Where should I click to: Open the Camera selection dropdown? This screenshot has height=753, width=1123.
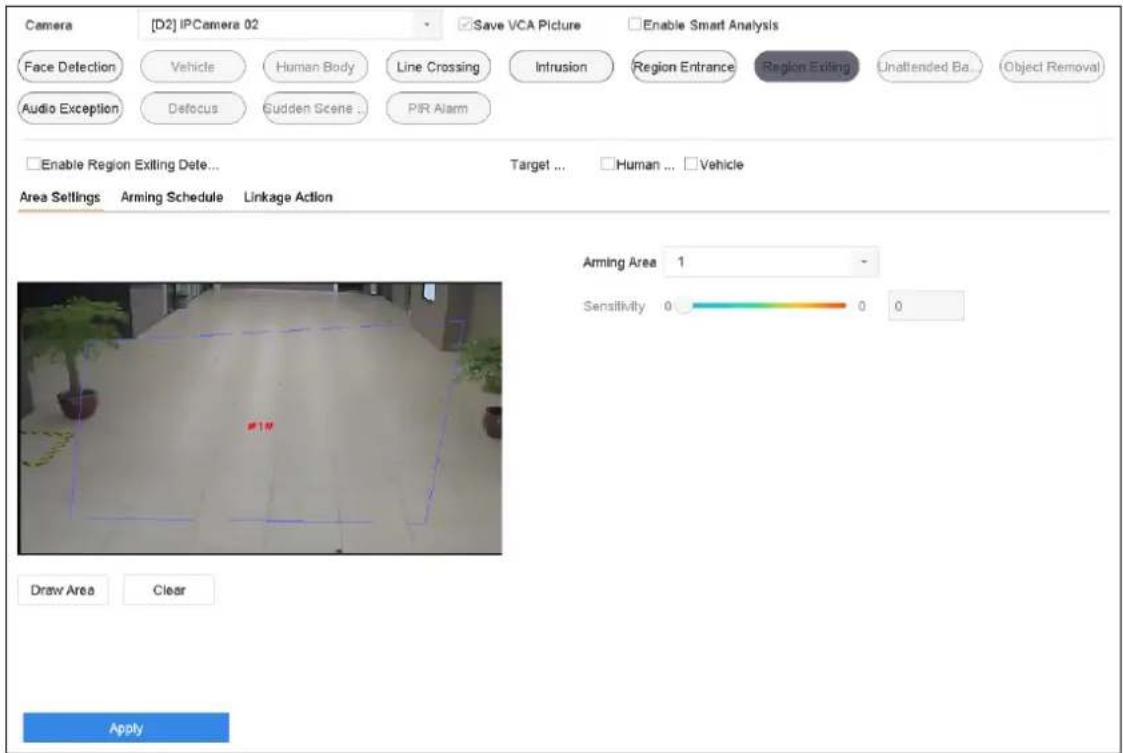(x=289, y=25)
